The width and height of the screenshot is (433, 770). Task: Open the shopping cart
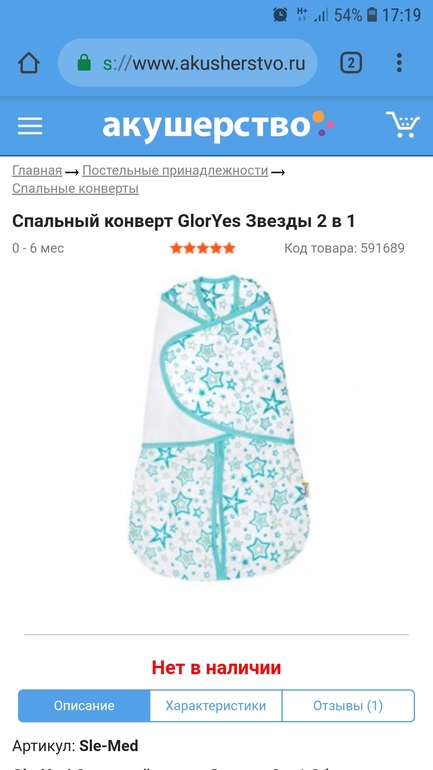point(403,125)
